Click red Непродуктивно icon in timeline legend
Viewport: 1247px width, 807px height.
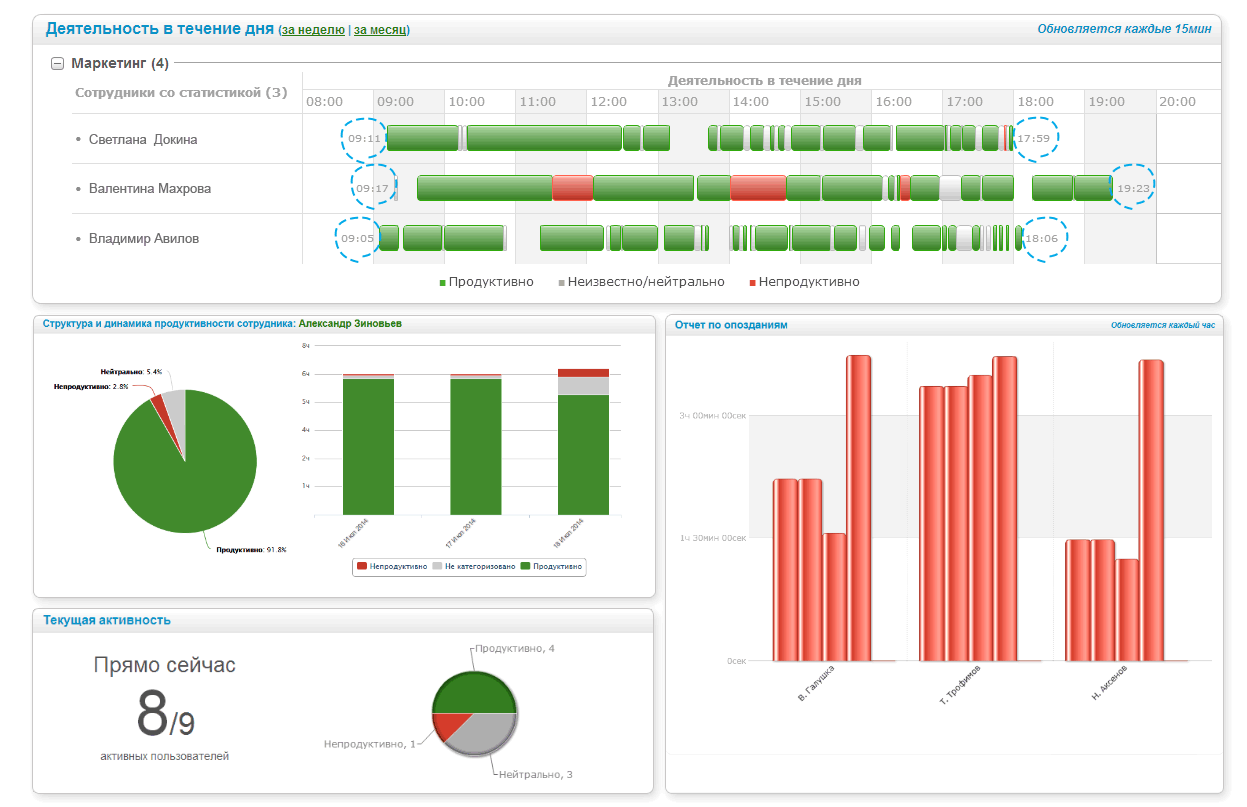click(x=752, y=283)
